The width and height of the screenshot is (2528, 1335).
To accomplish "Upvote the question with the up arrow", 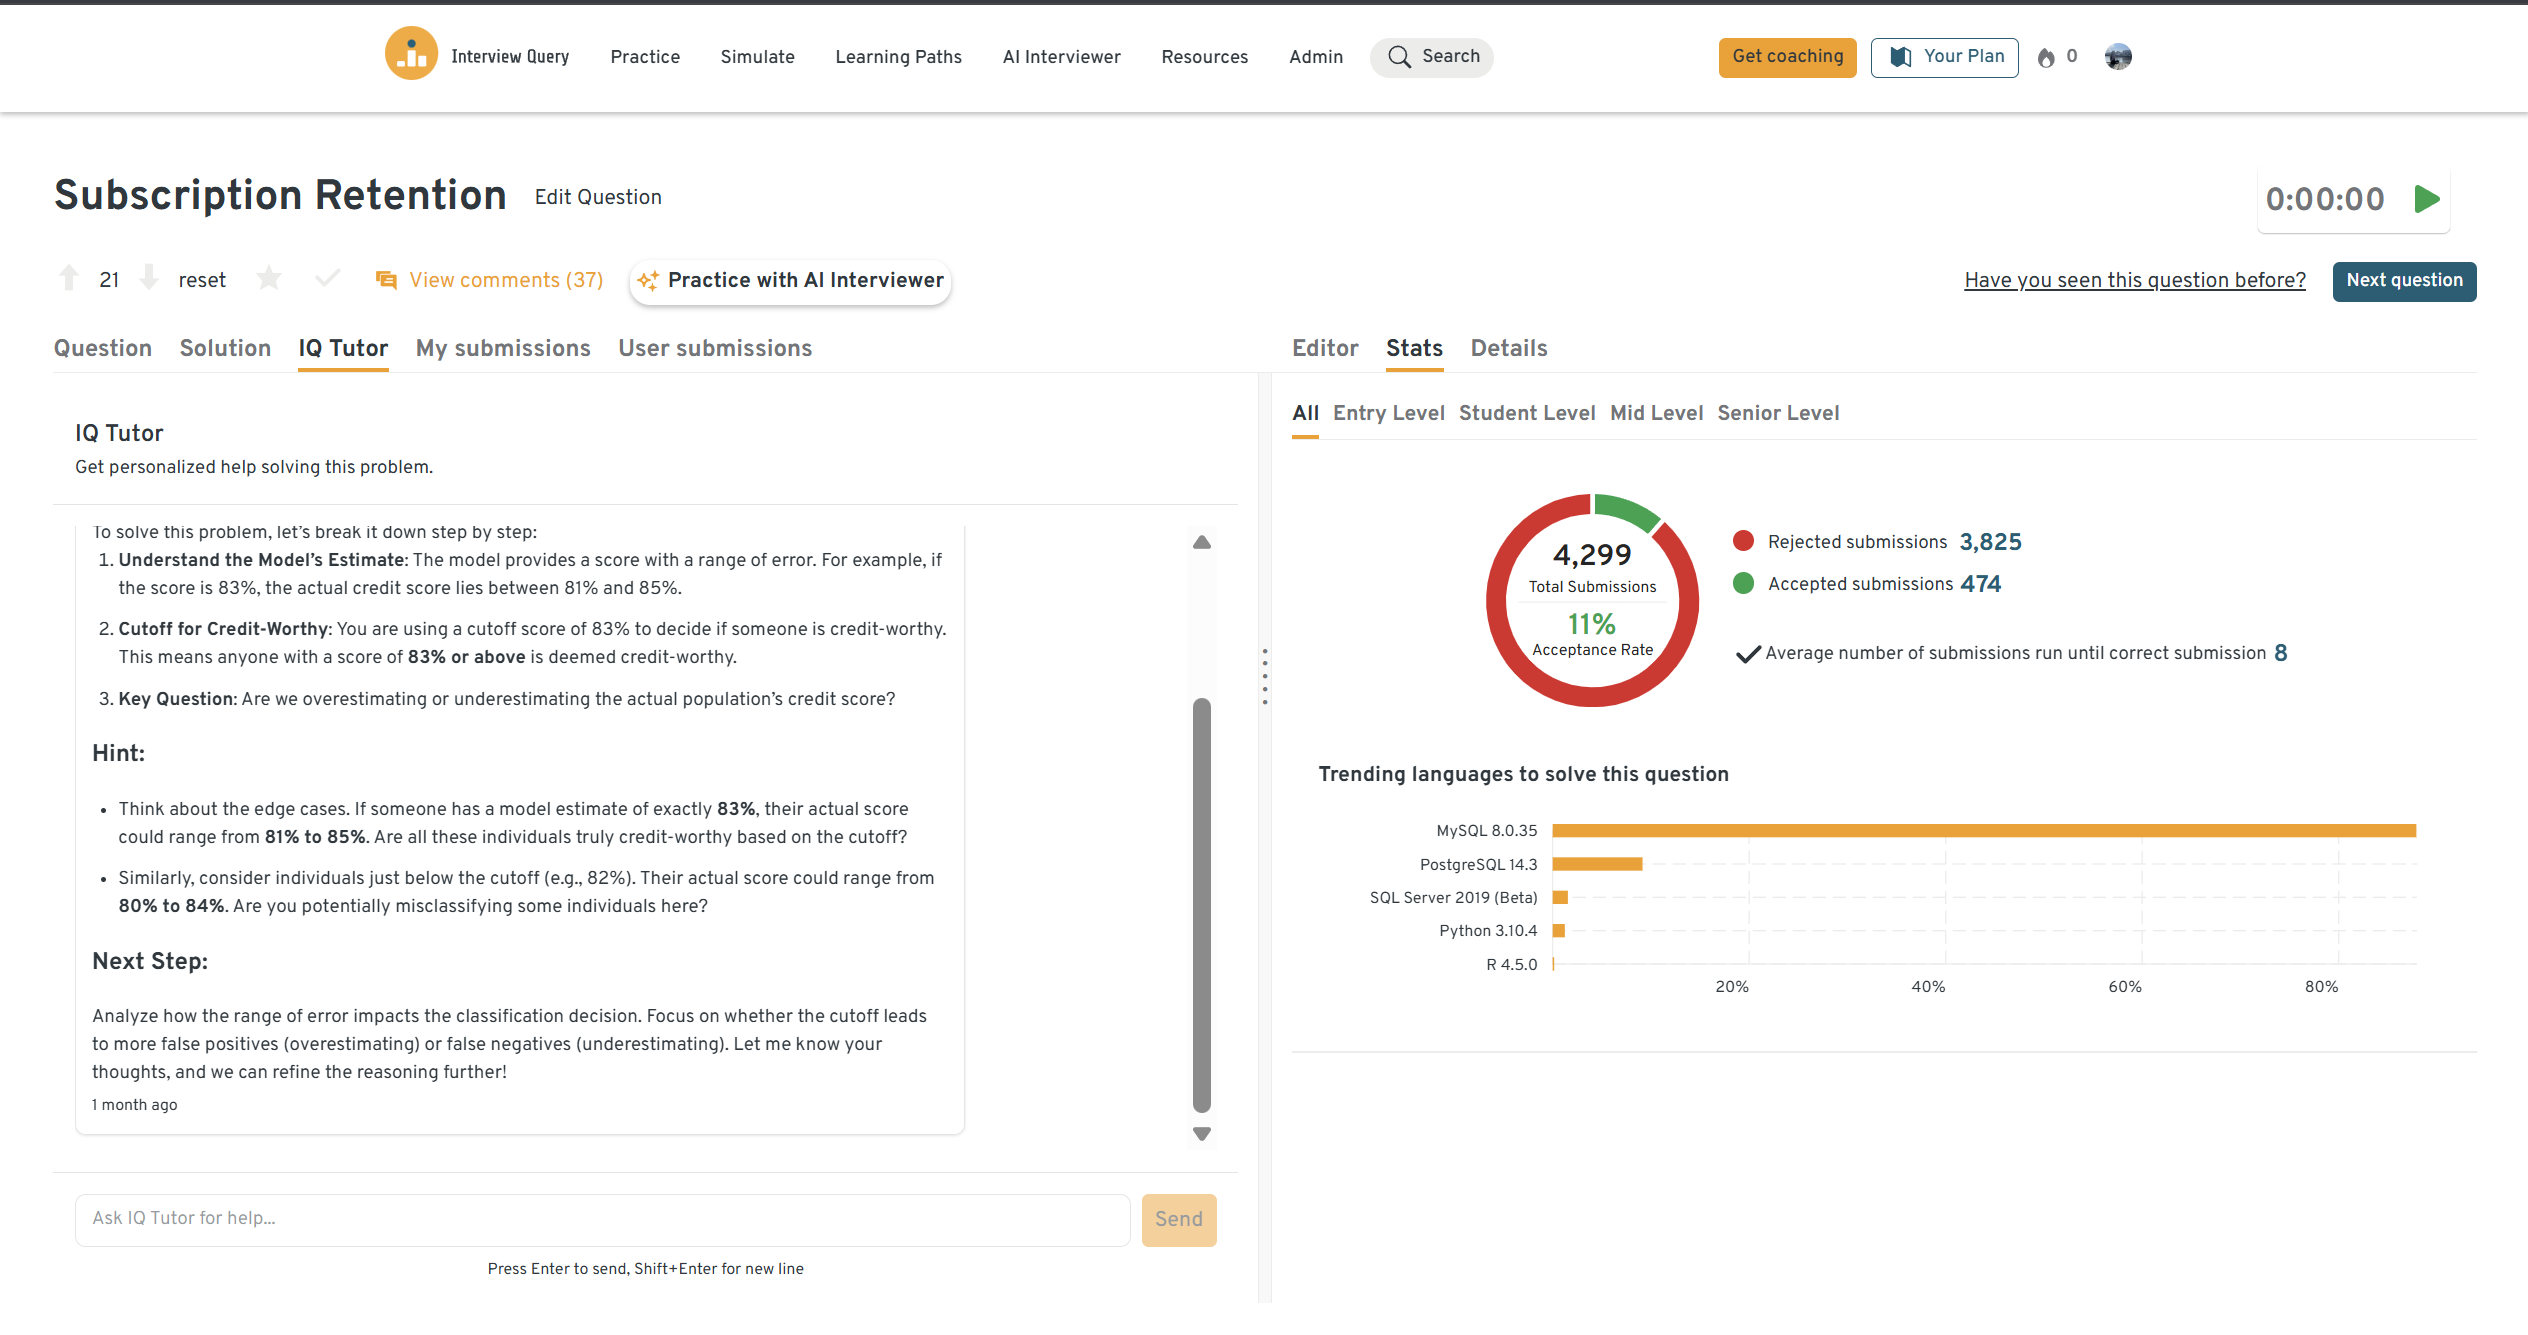I will [69, 279].
